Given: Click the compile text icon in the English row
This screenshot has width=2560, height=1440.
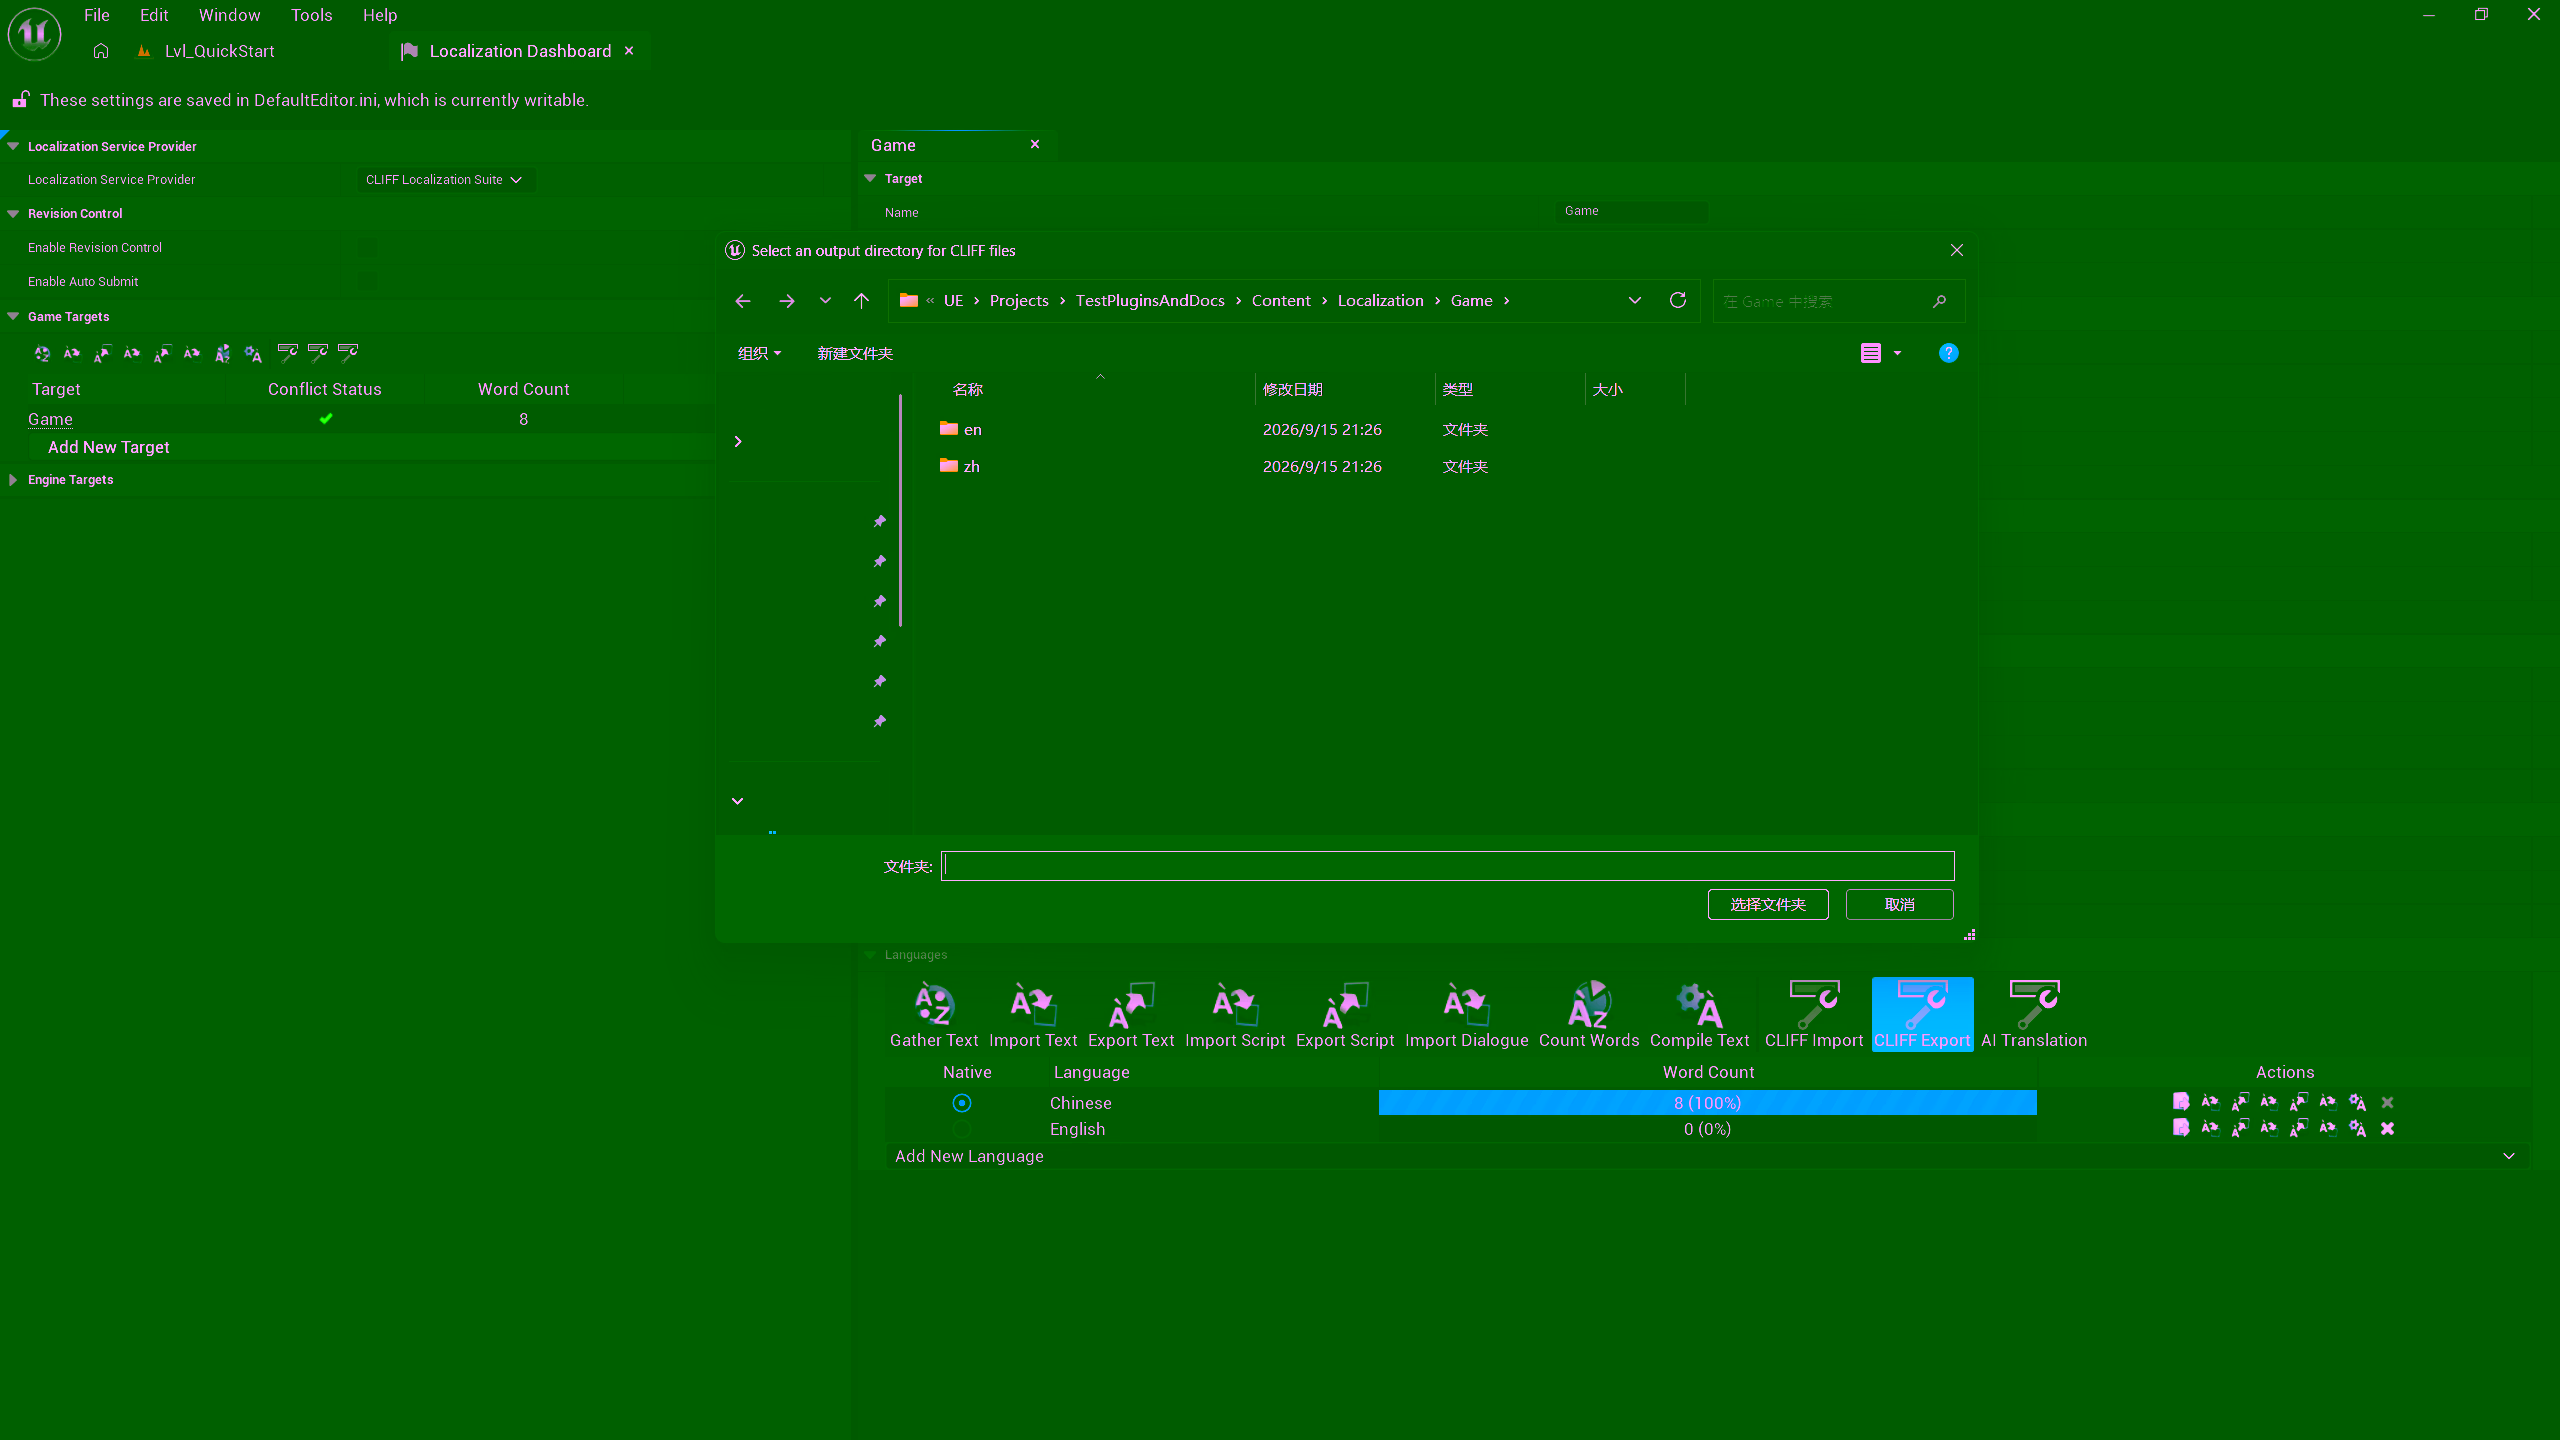Looking at the screenshot, I should click(x=2357, y=1128).
